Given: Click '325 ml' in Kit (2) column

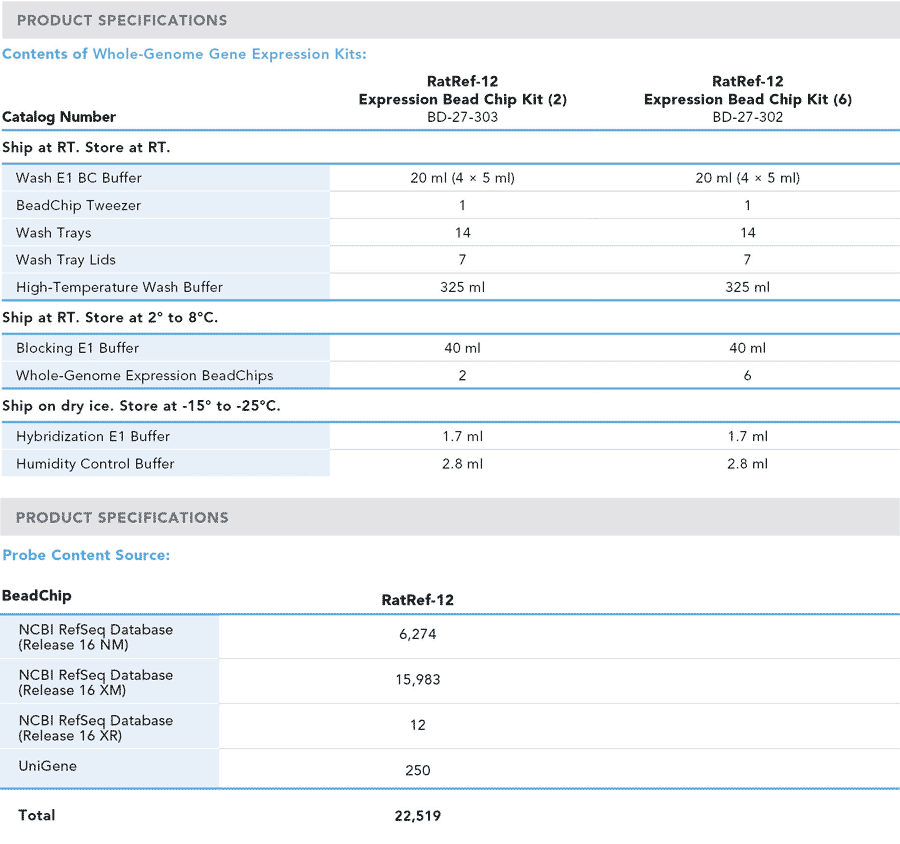Looking at the screenshot, I should tap(462, 287).
